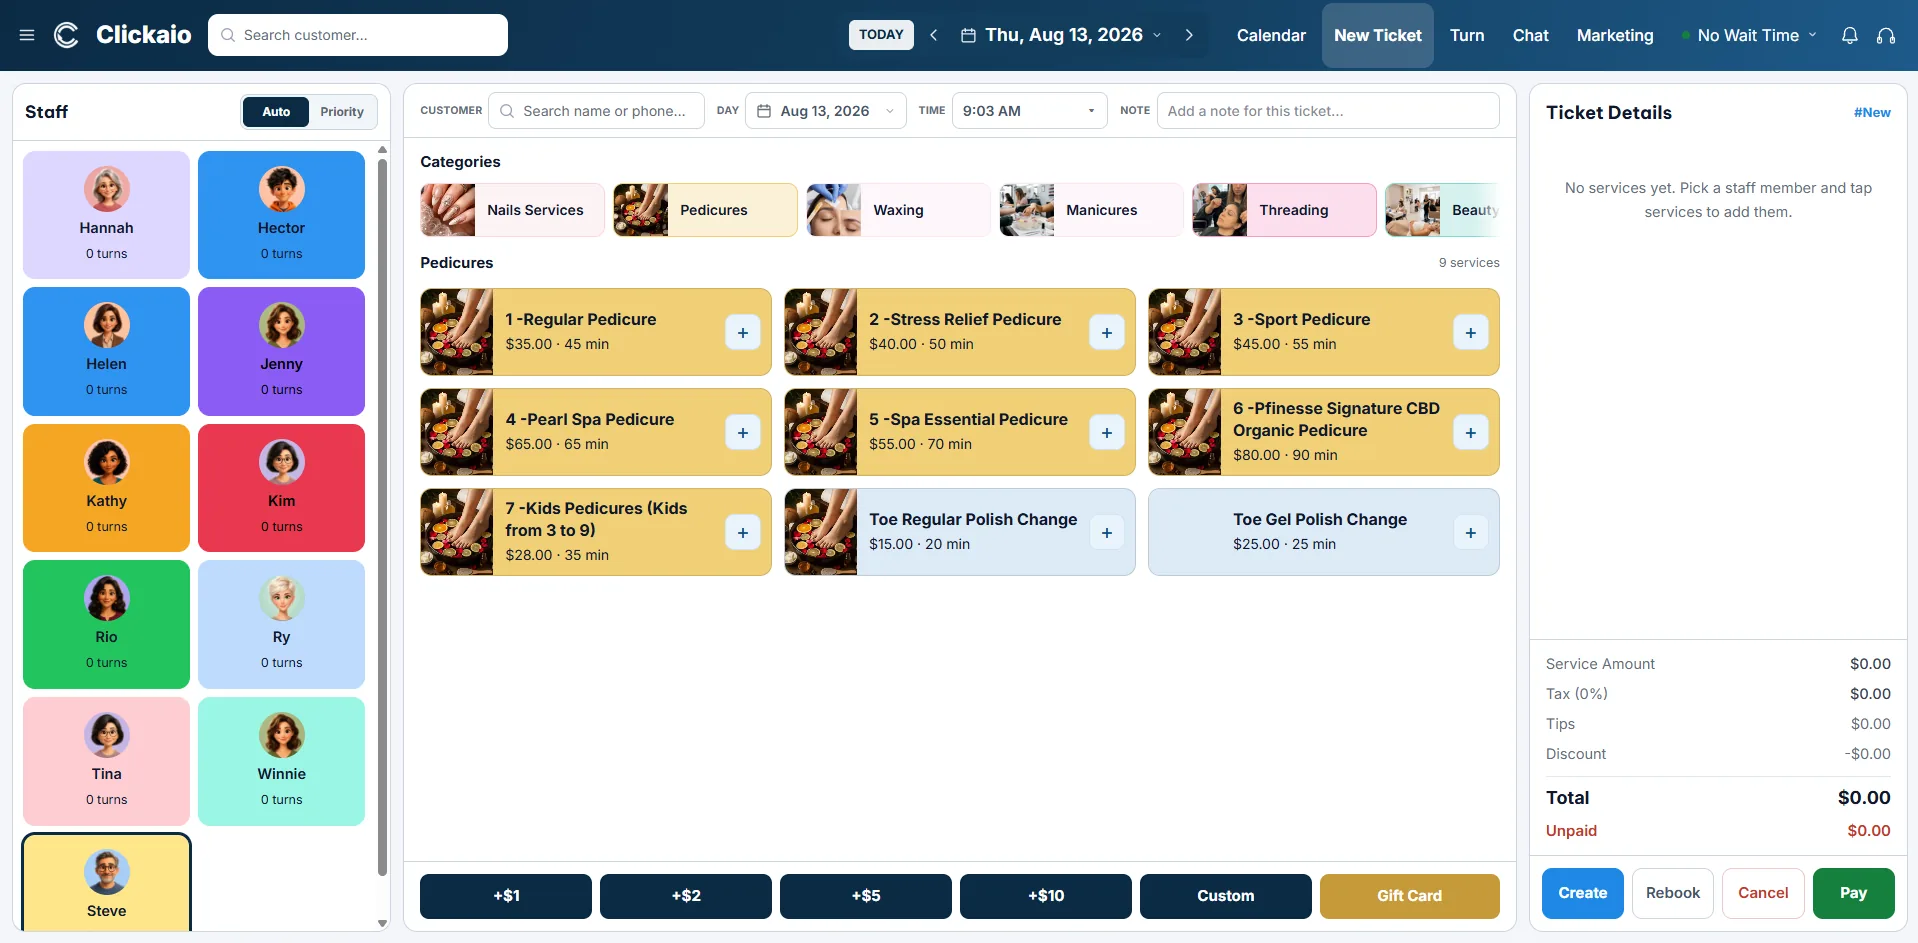Select Kathy's avatar in staff list
The height and width of the screenshot is (943, 1918).
coord(107,462)
